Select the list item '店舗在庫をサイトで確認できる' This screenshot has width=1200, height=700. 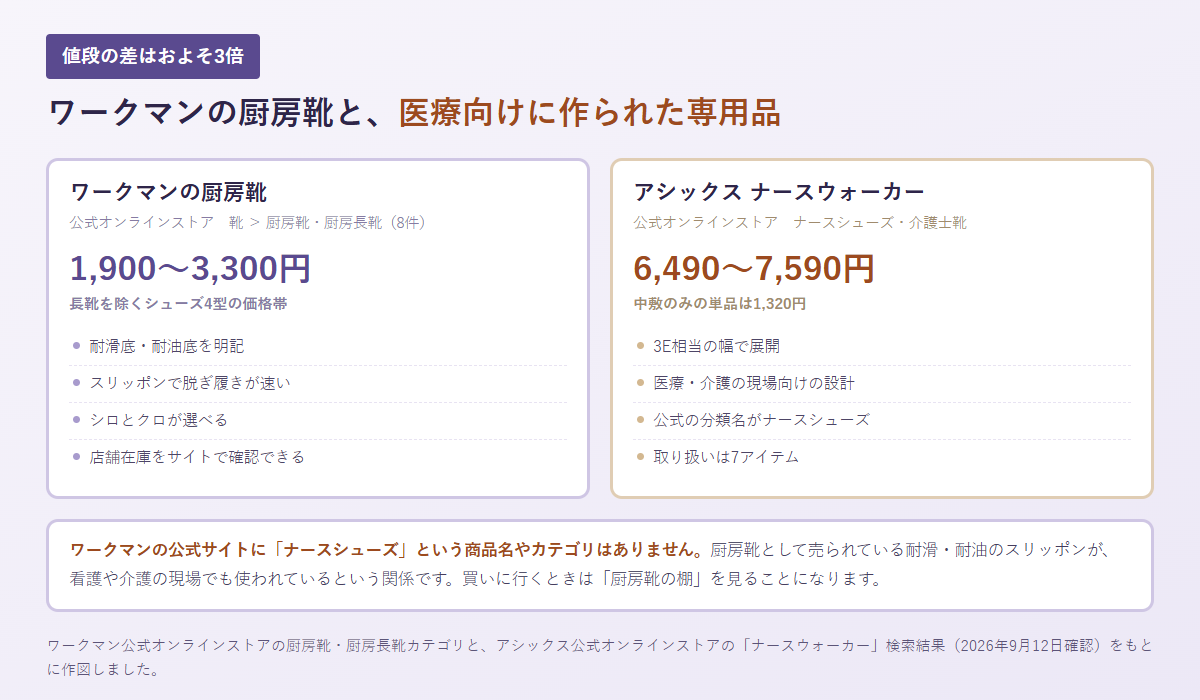pos(319,457)
